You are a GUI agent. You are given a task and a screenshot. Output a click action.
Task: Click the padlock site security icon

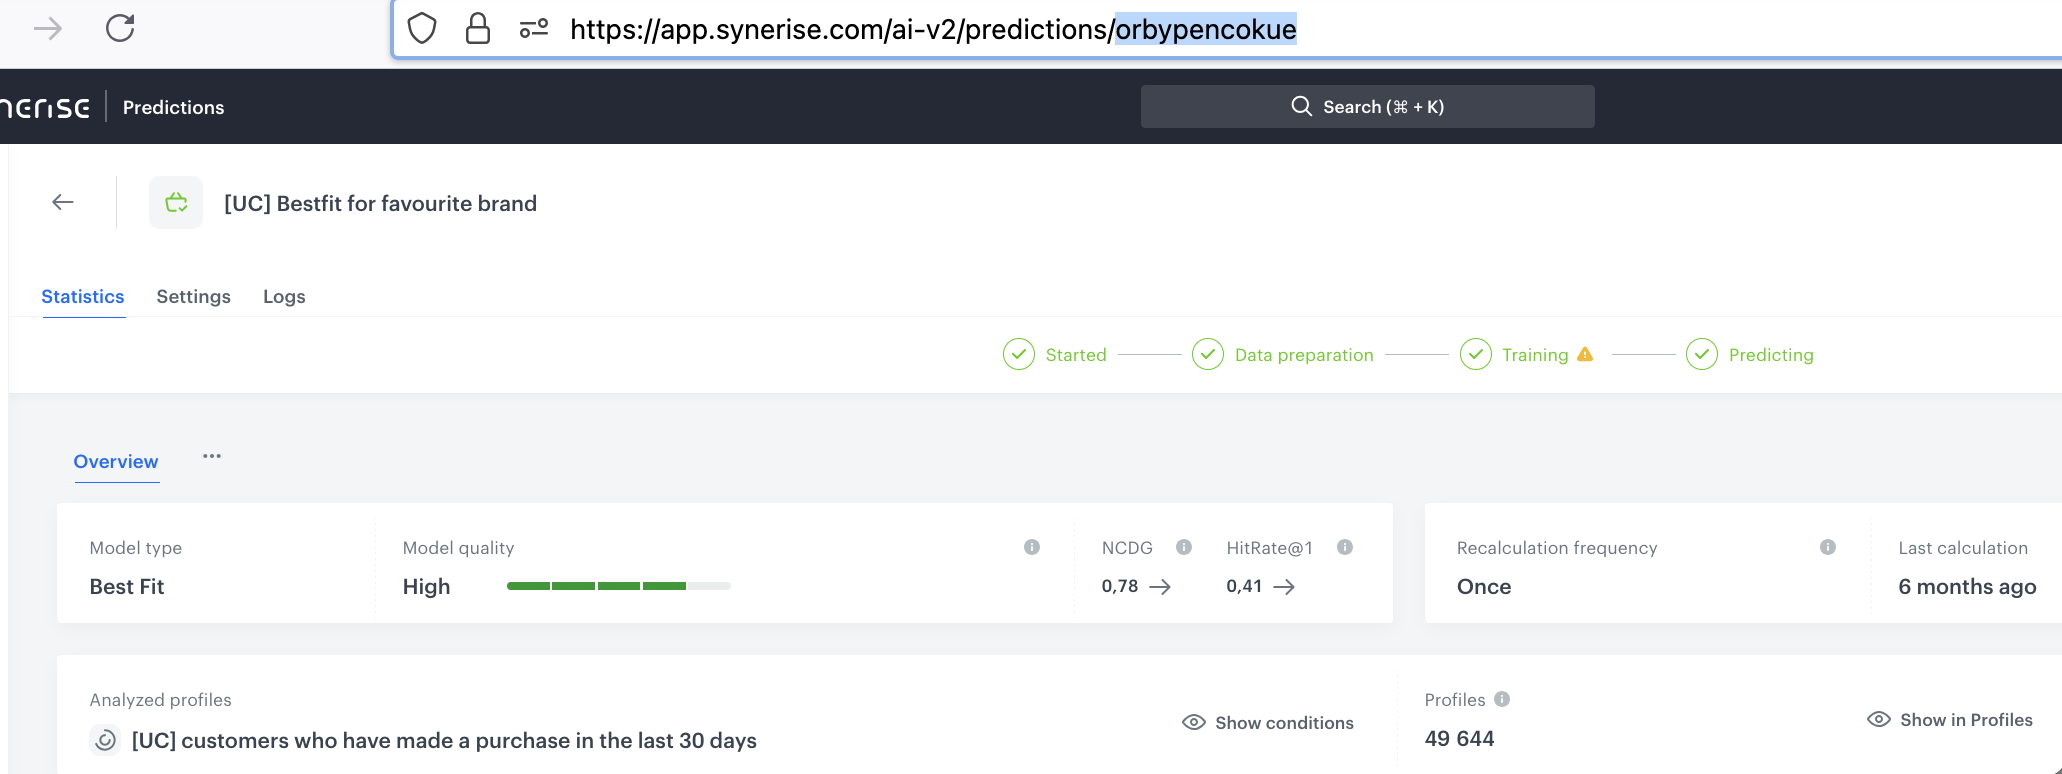(x=478, y=28)
